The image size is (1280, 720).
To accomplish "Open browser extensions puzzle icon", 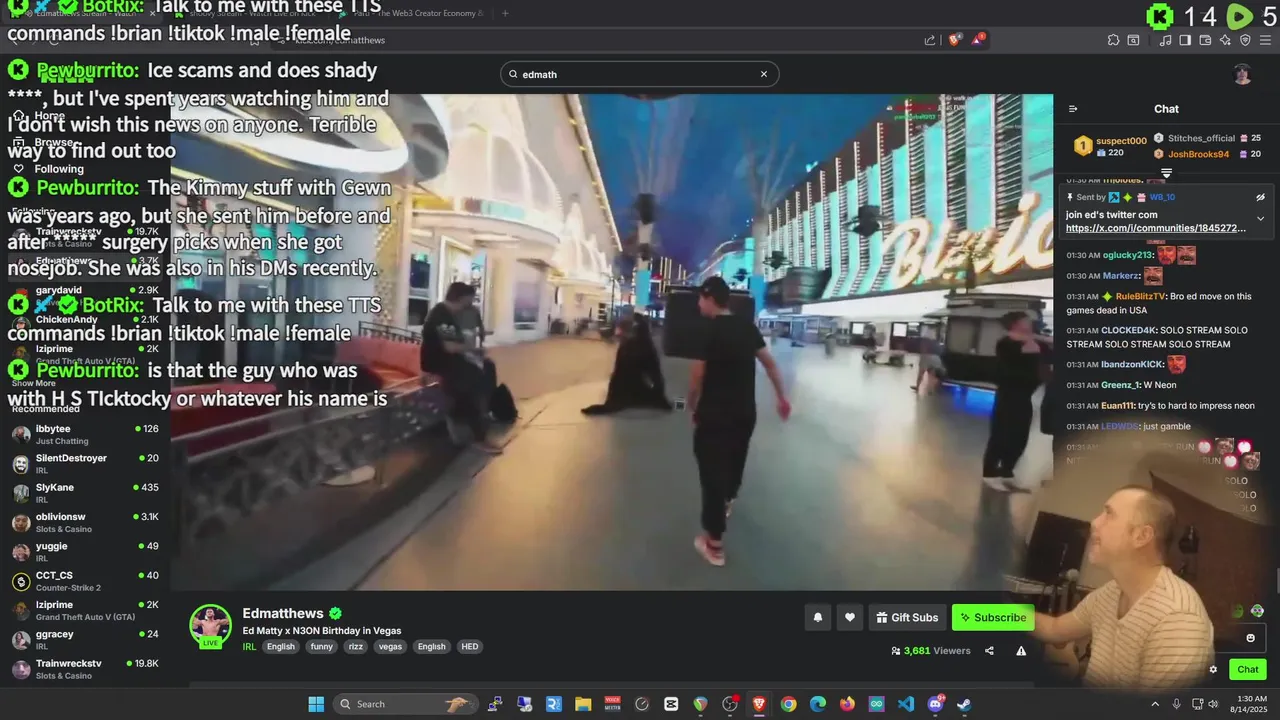I will pyautogui.click(x=1113, y=40).
